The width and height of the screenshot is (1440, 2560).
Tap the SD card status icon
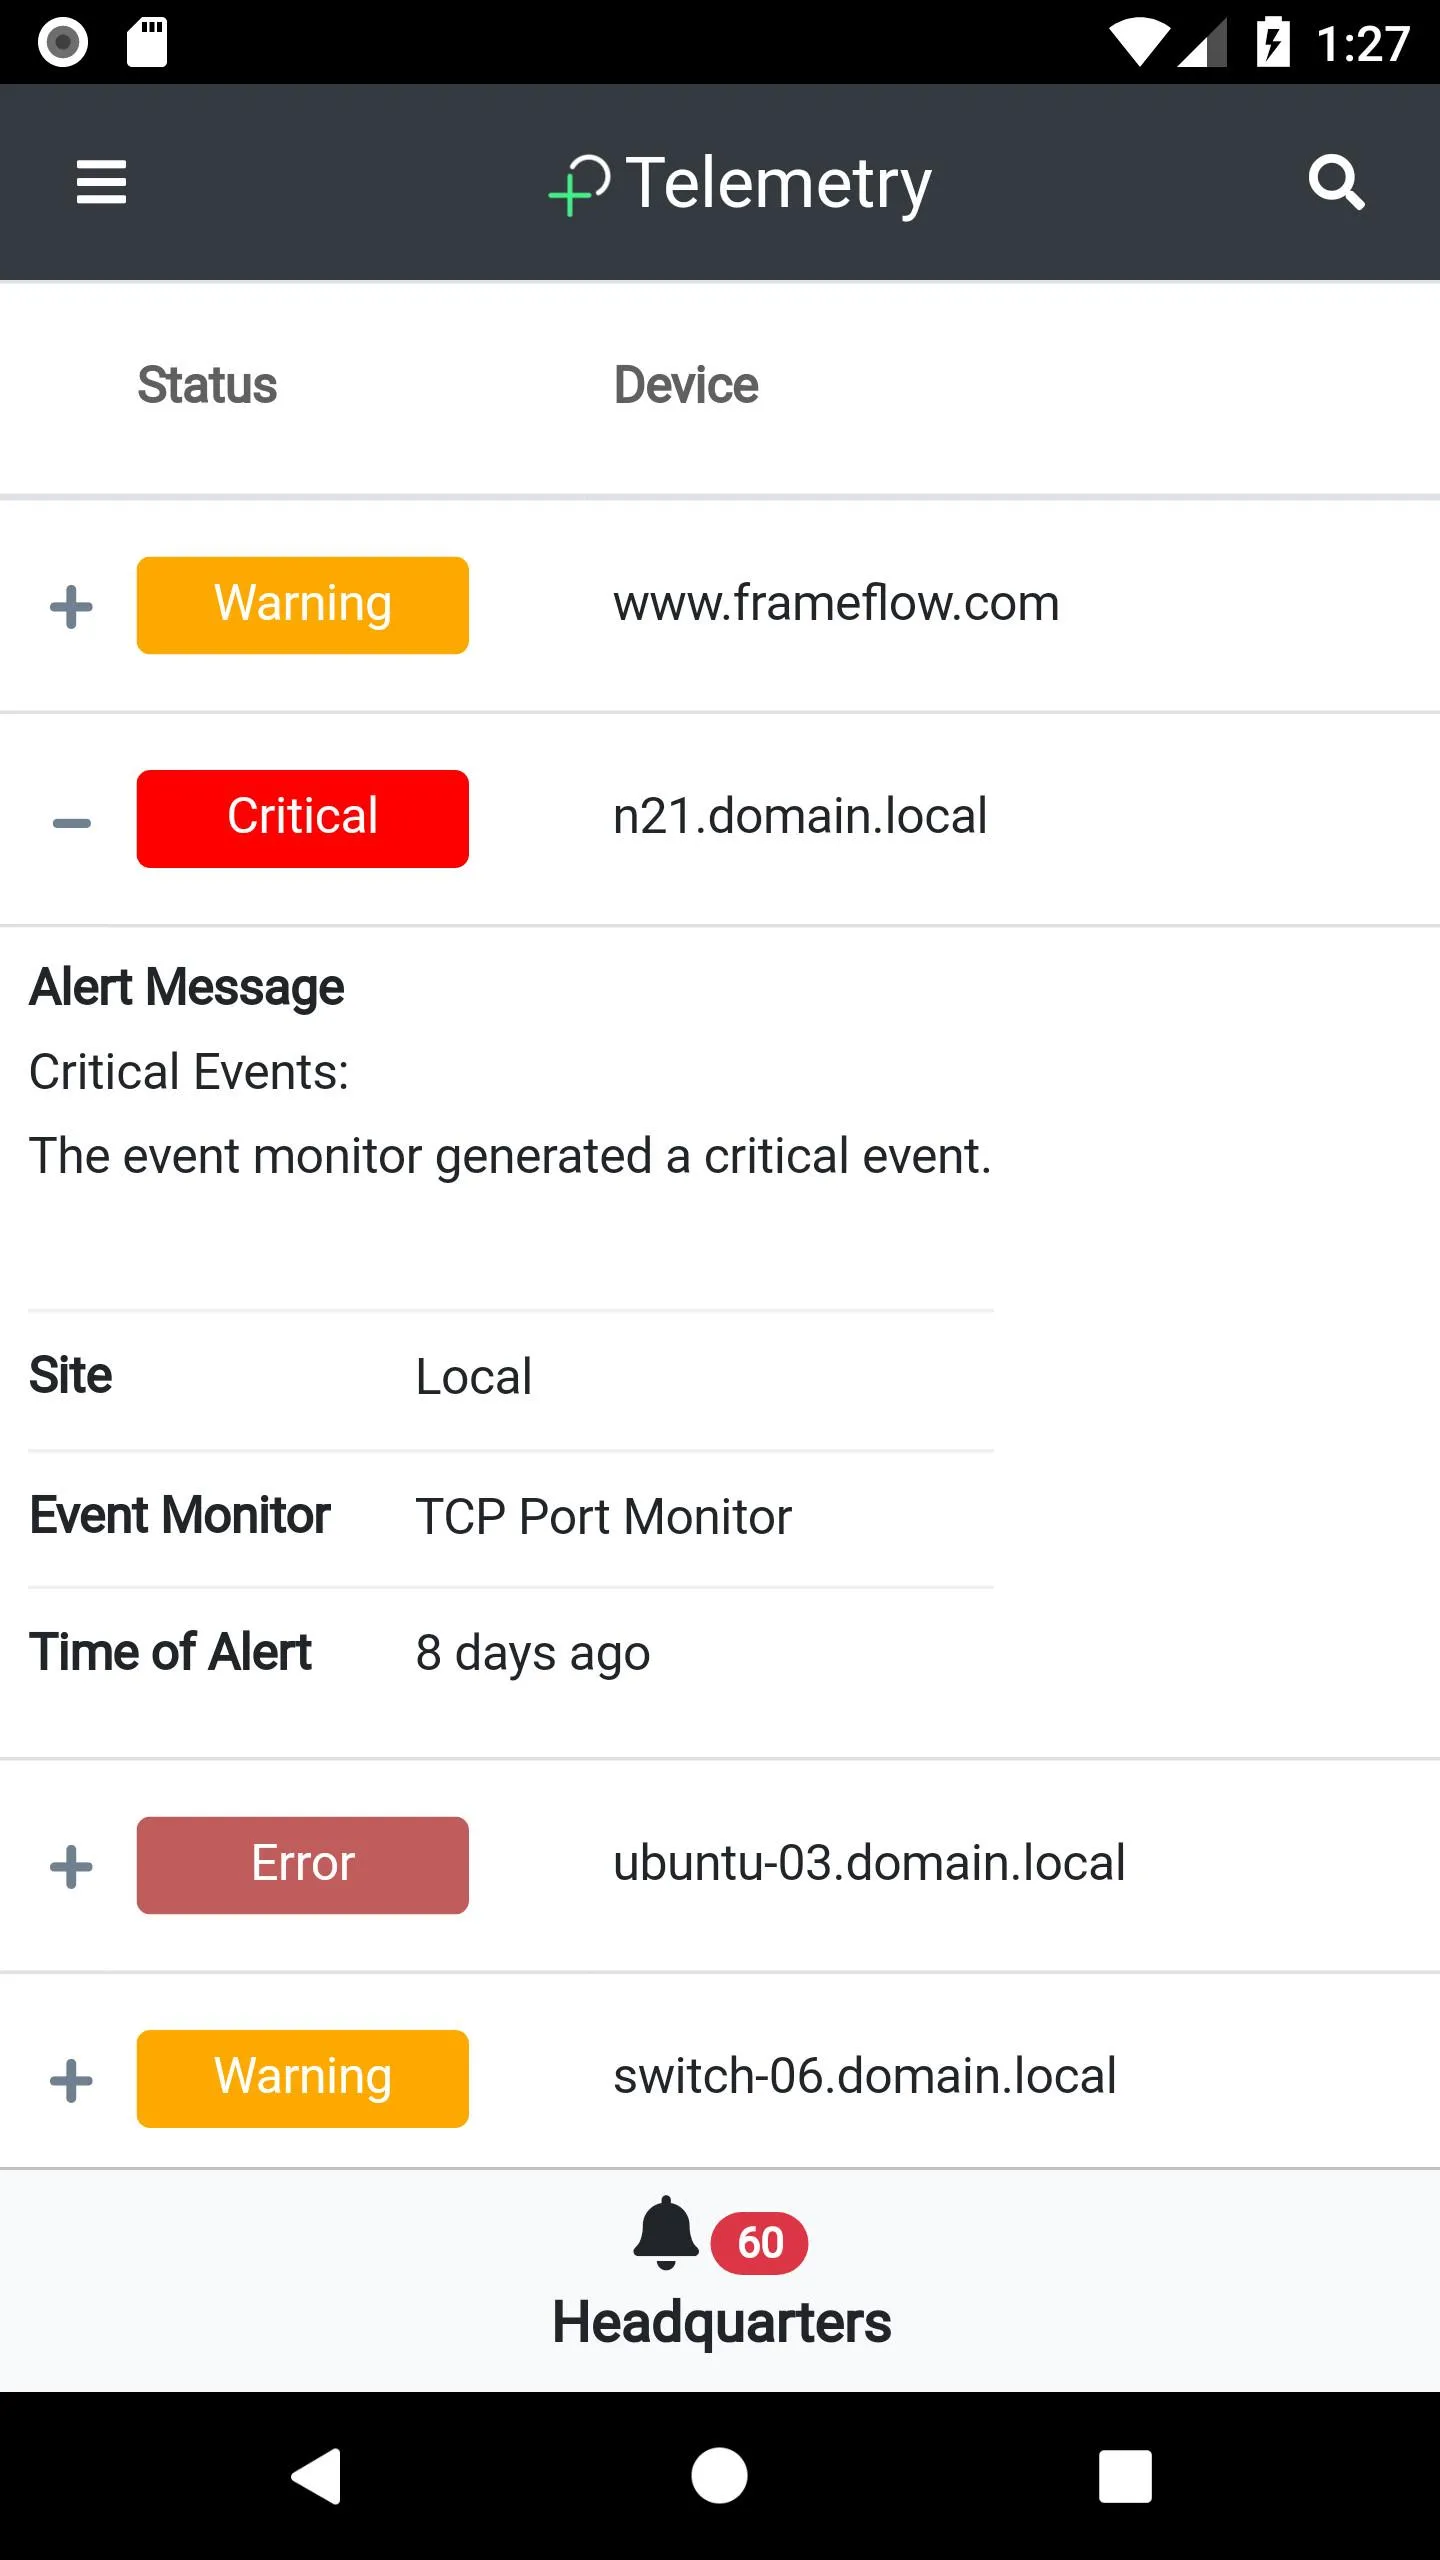pyautogui.click(x=147, y=42)
